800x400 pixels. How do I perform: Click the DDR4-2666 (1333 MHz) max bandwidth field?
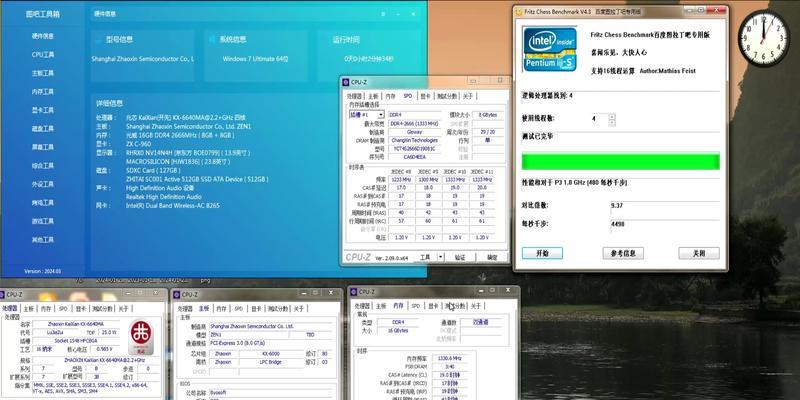(x=414, y=123)
